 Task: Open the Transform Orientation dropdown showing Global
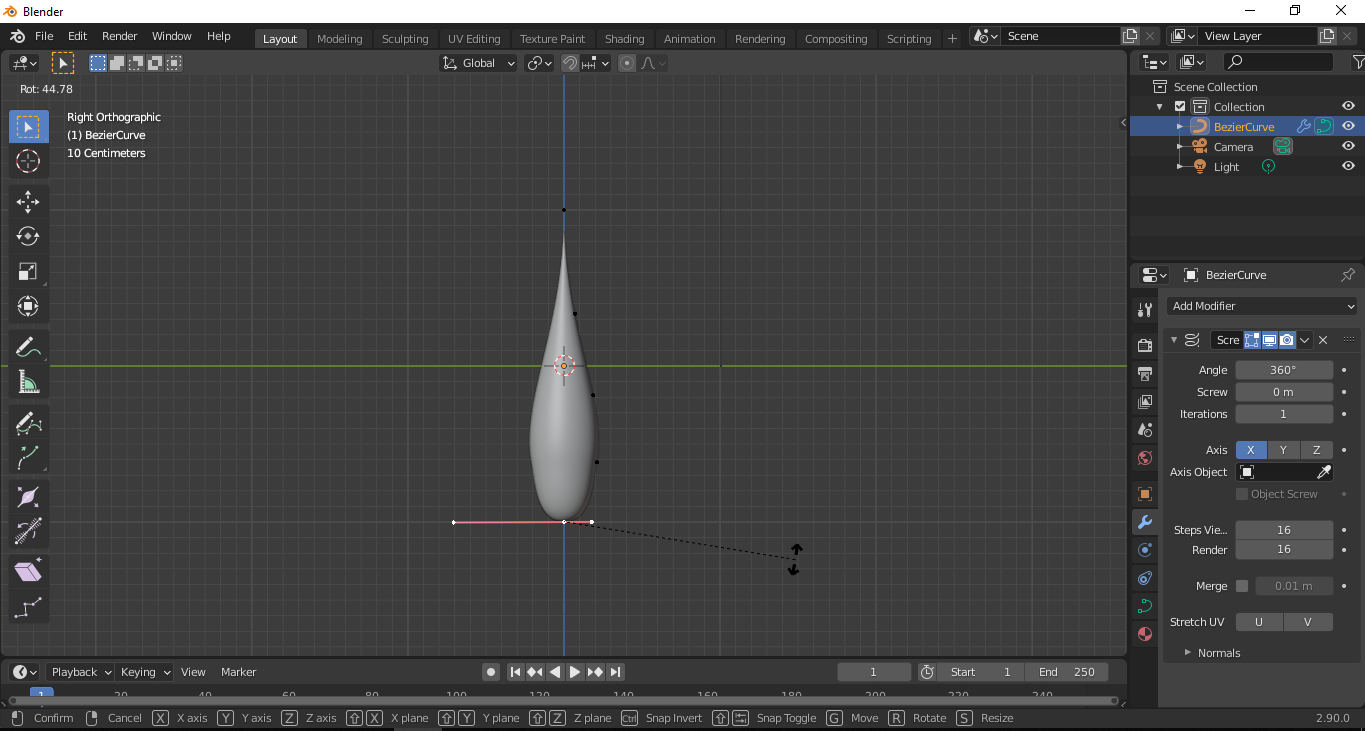tap(478, 62)
